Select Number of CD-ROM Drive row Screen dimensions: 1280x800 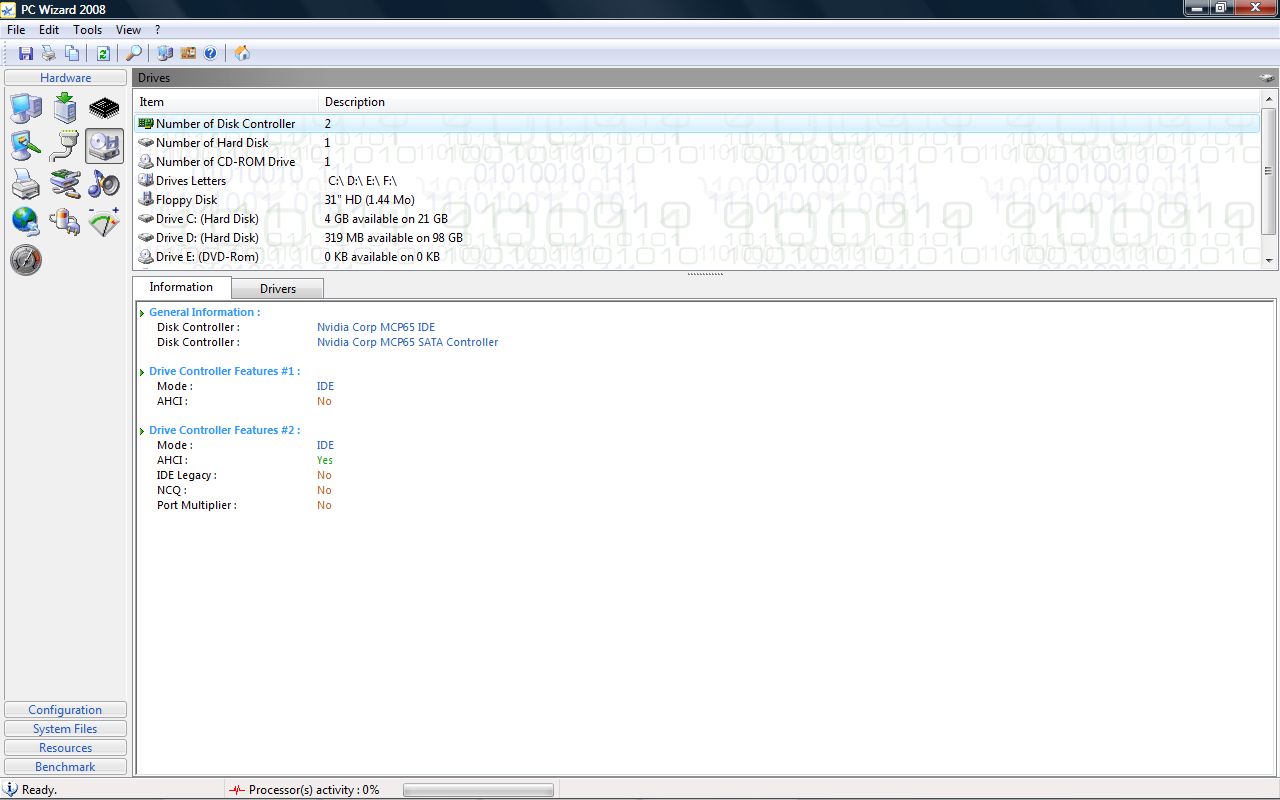pyautogui.click(x=697, y=162)
